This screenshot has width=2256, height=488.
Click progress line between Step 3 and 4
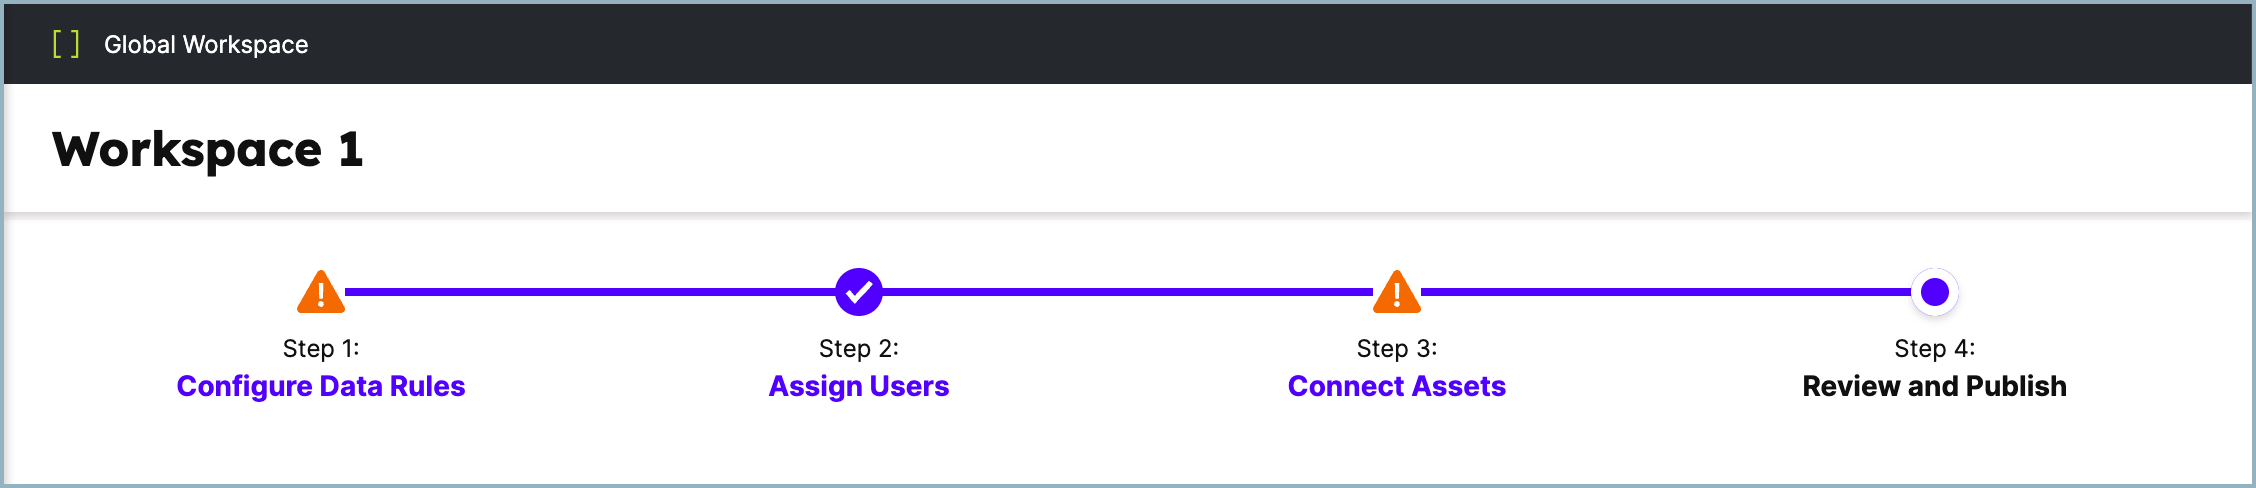(x=1666, y=292)
